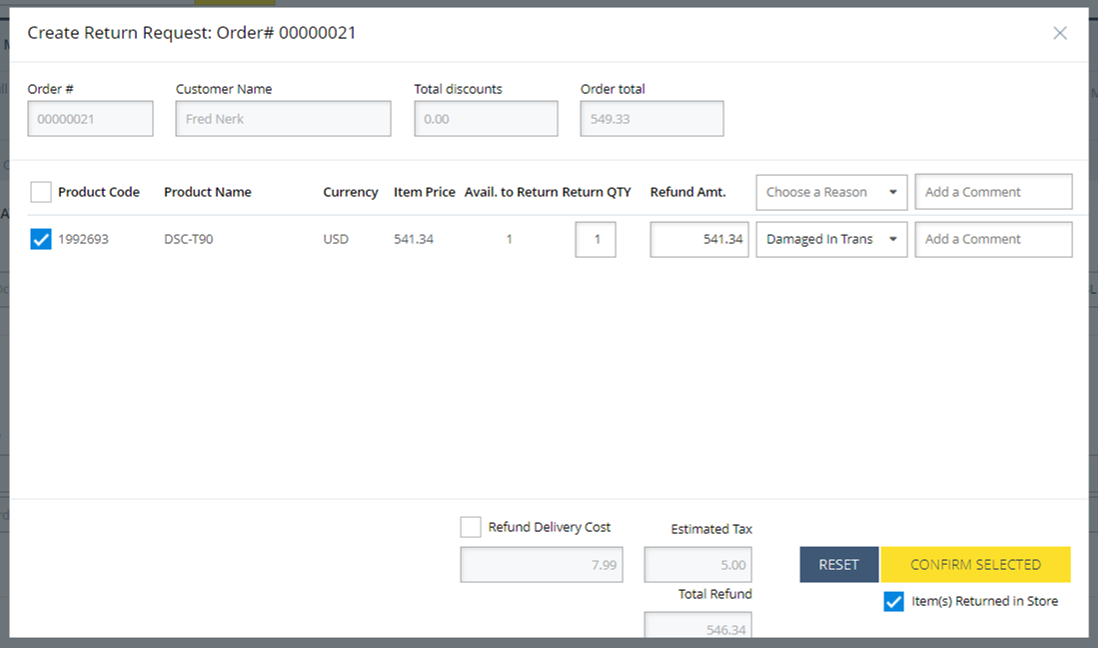Expand the Damaged In Trans reason dropdown
The width and height of the screenshot is (1098, 648).
831,239
